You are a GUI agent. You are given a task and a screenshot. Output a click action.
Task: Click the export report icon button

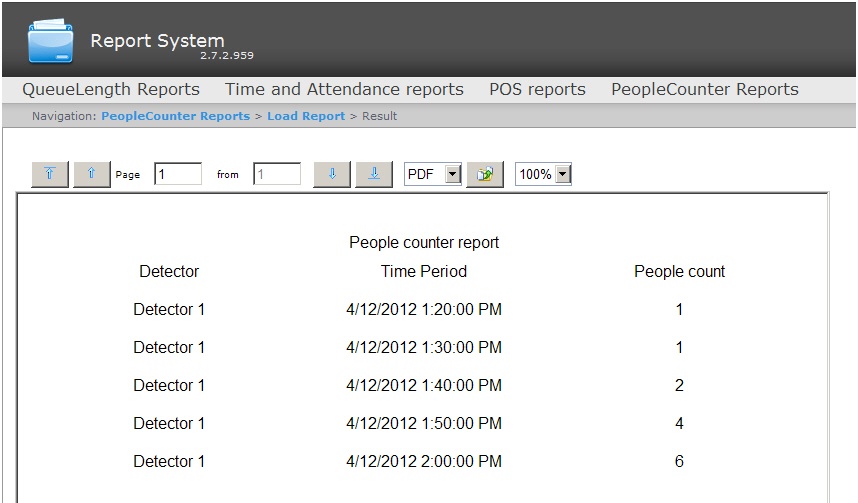click(x=485, y=174)
